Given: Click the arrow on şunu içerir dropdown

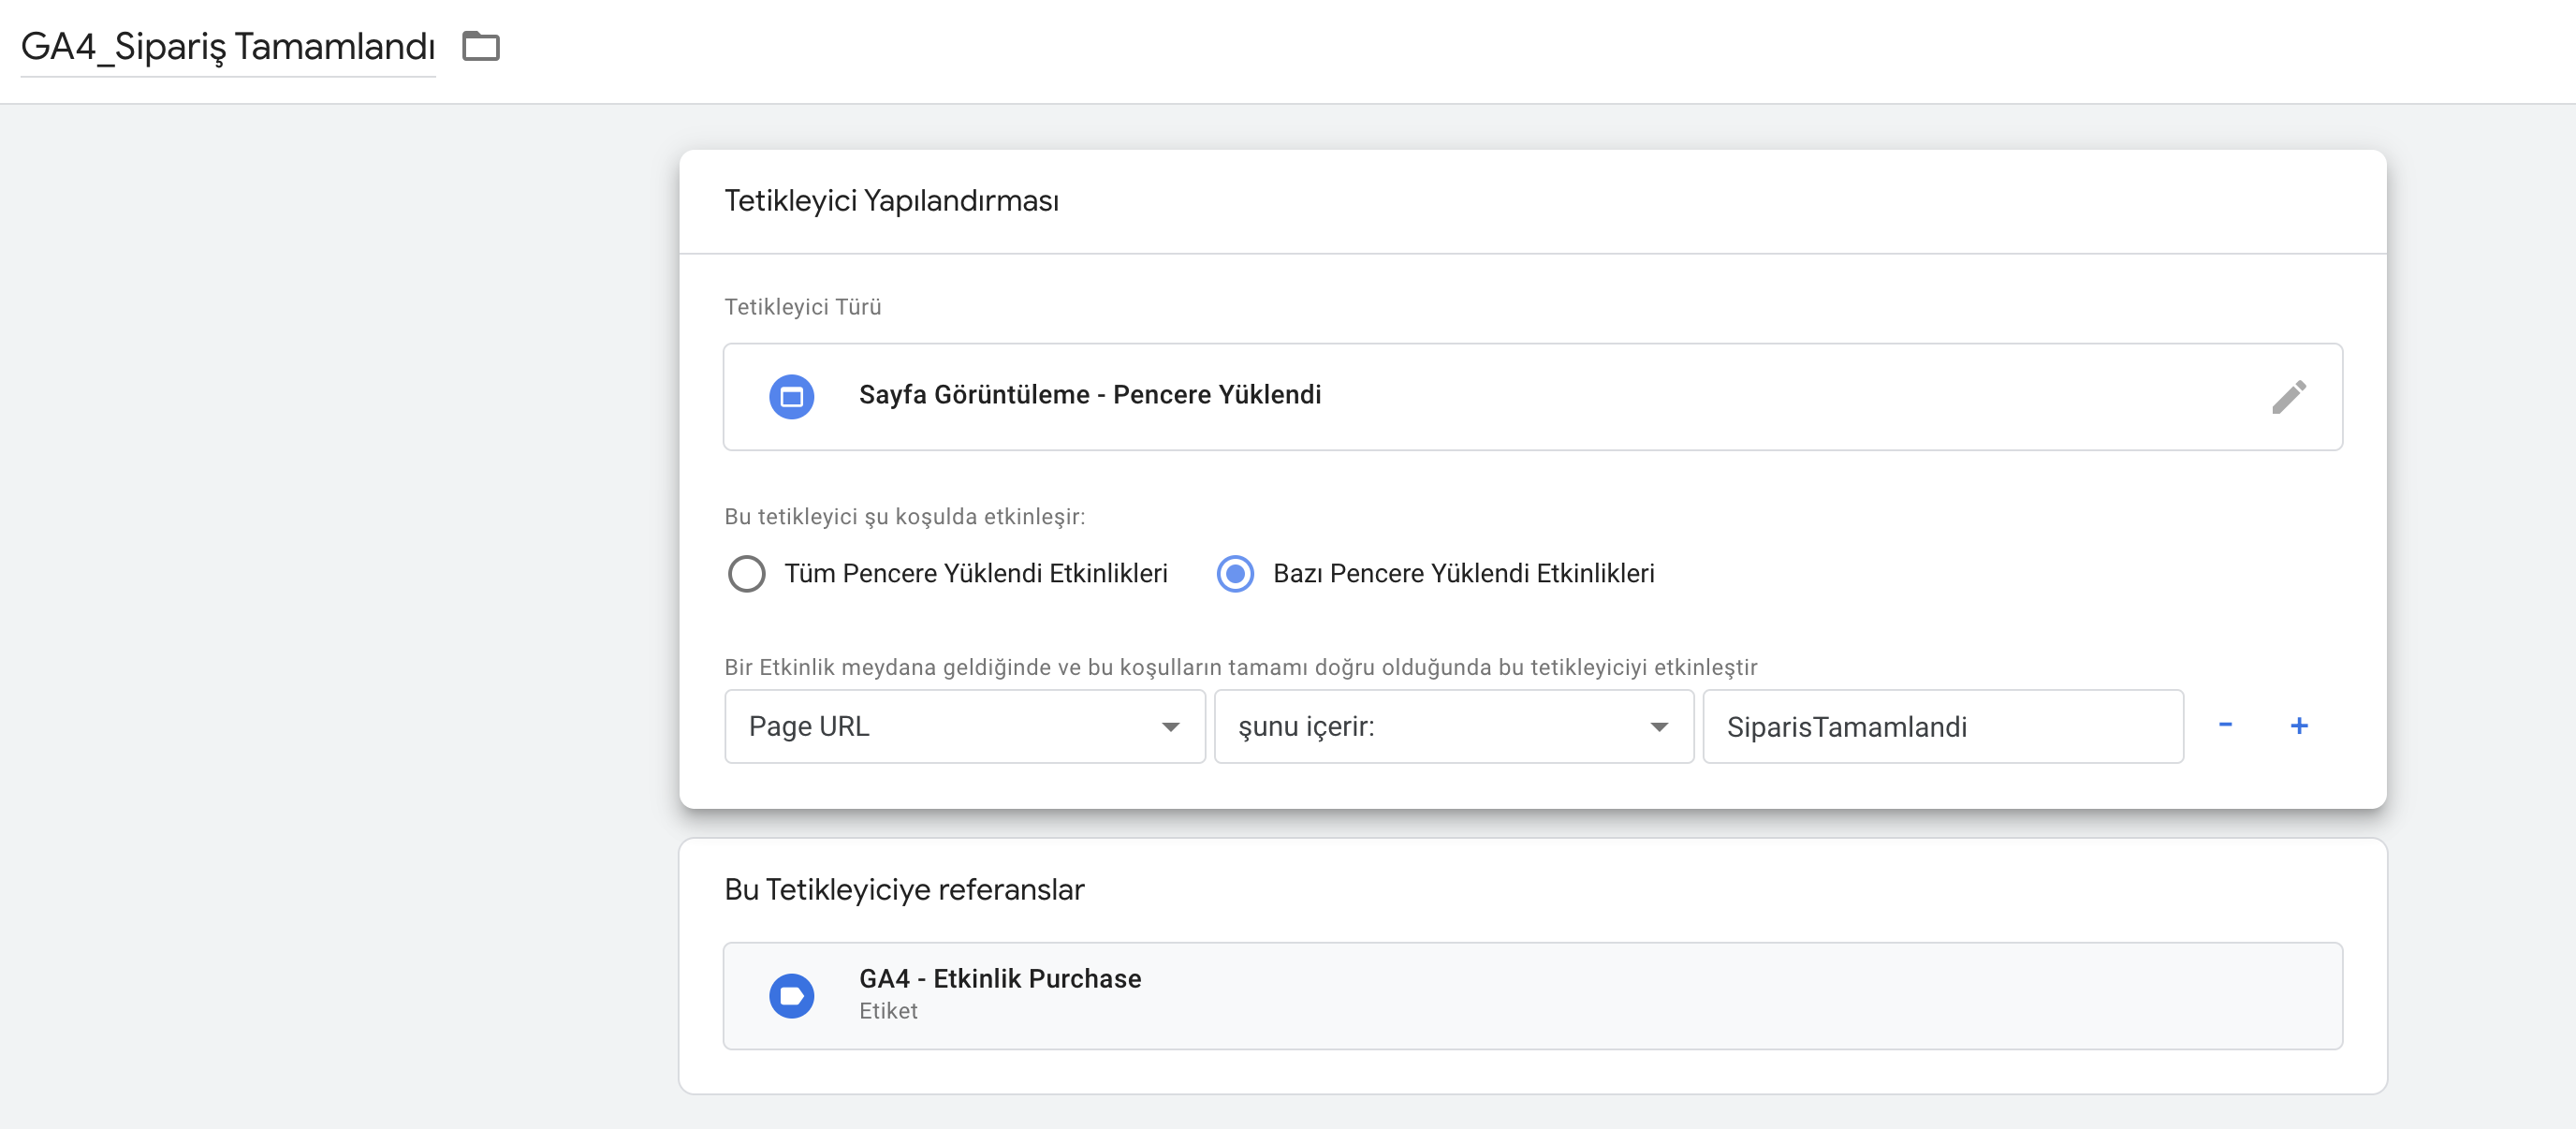Looking at the screenshot, I should click(1659, 727).
